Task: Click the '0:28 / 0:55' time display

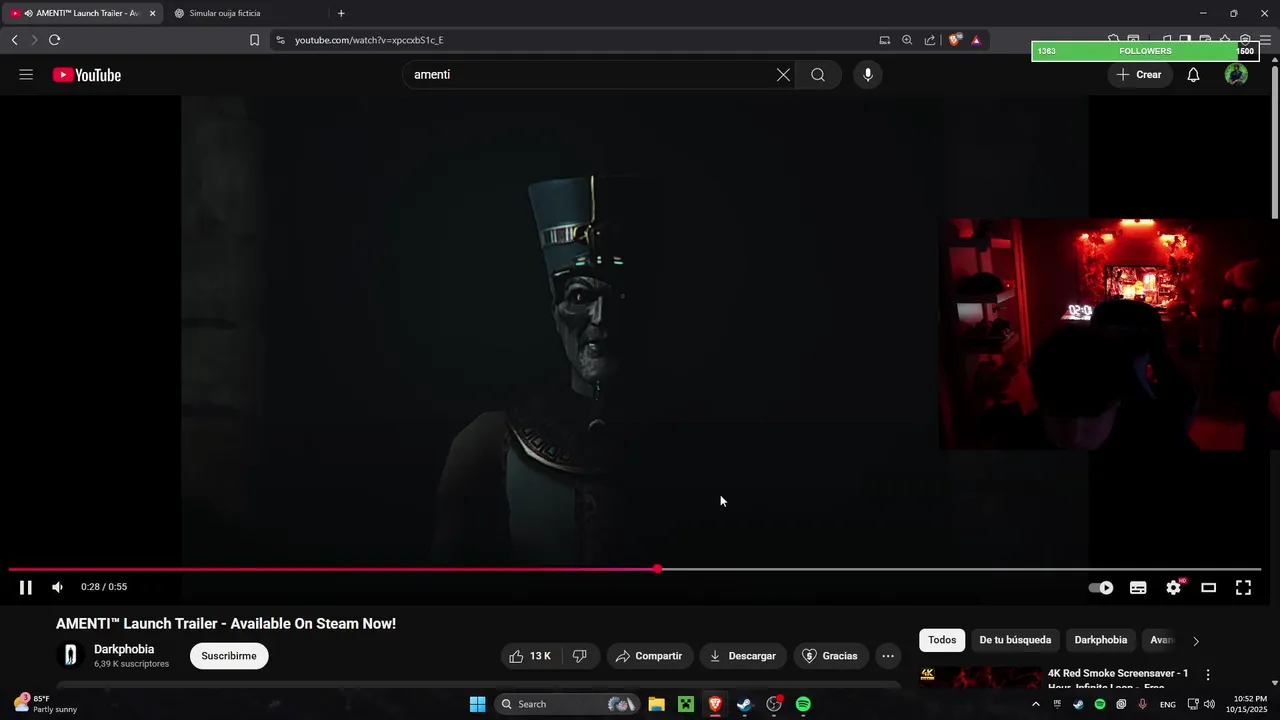Action: [104, 587]
